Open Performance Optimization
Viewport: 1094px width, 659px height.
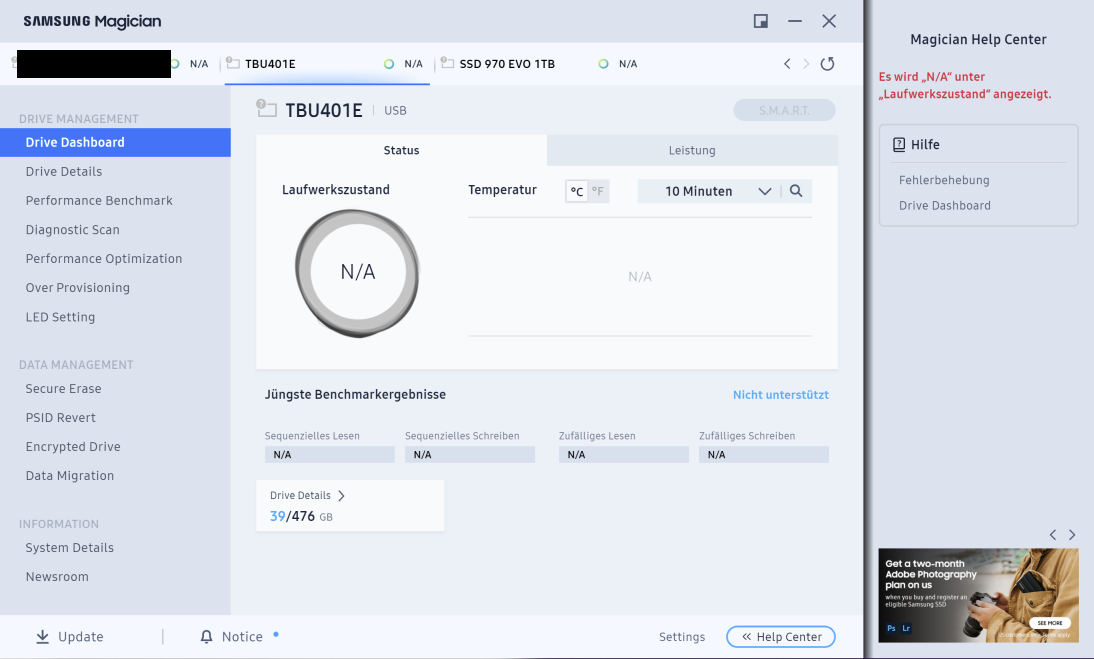click(104, 259)
